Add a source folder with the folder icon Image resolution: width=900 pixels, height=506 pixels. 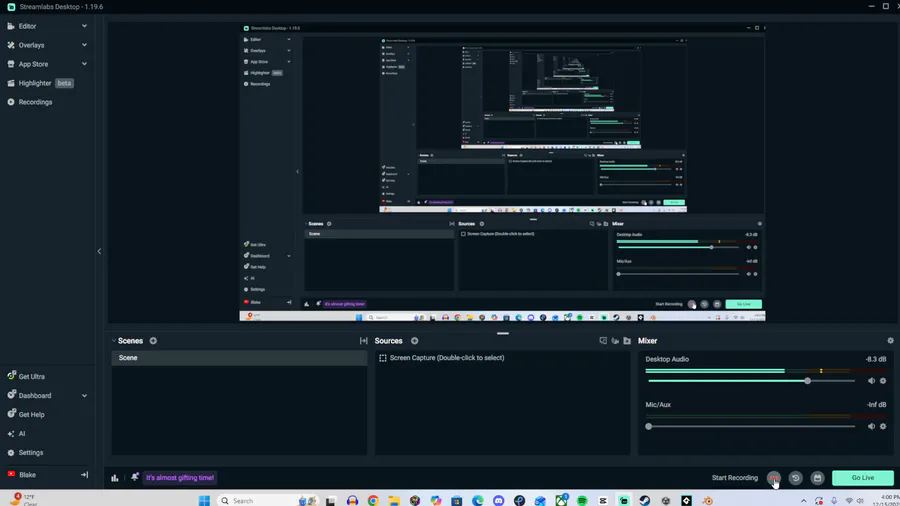pyautogui.click(x=627, y=341)
